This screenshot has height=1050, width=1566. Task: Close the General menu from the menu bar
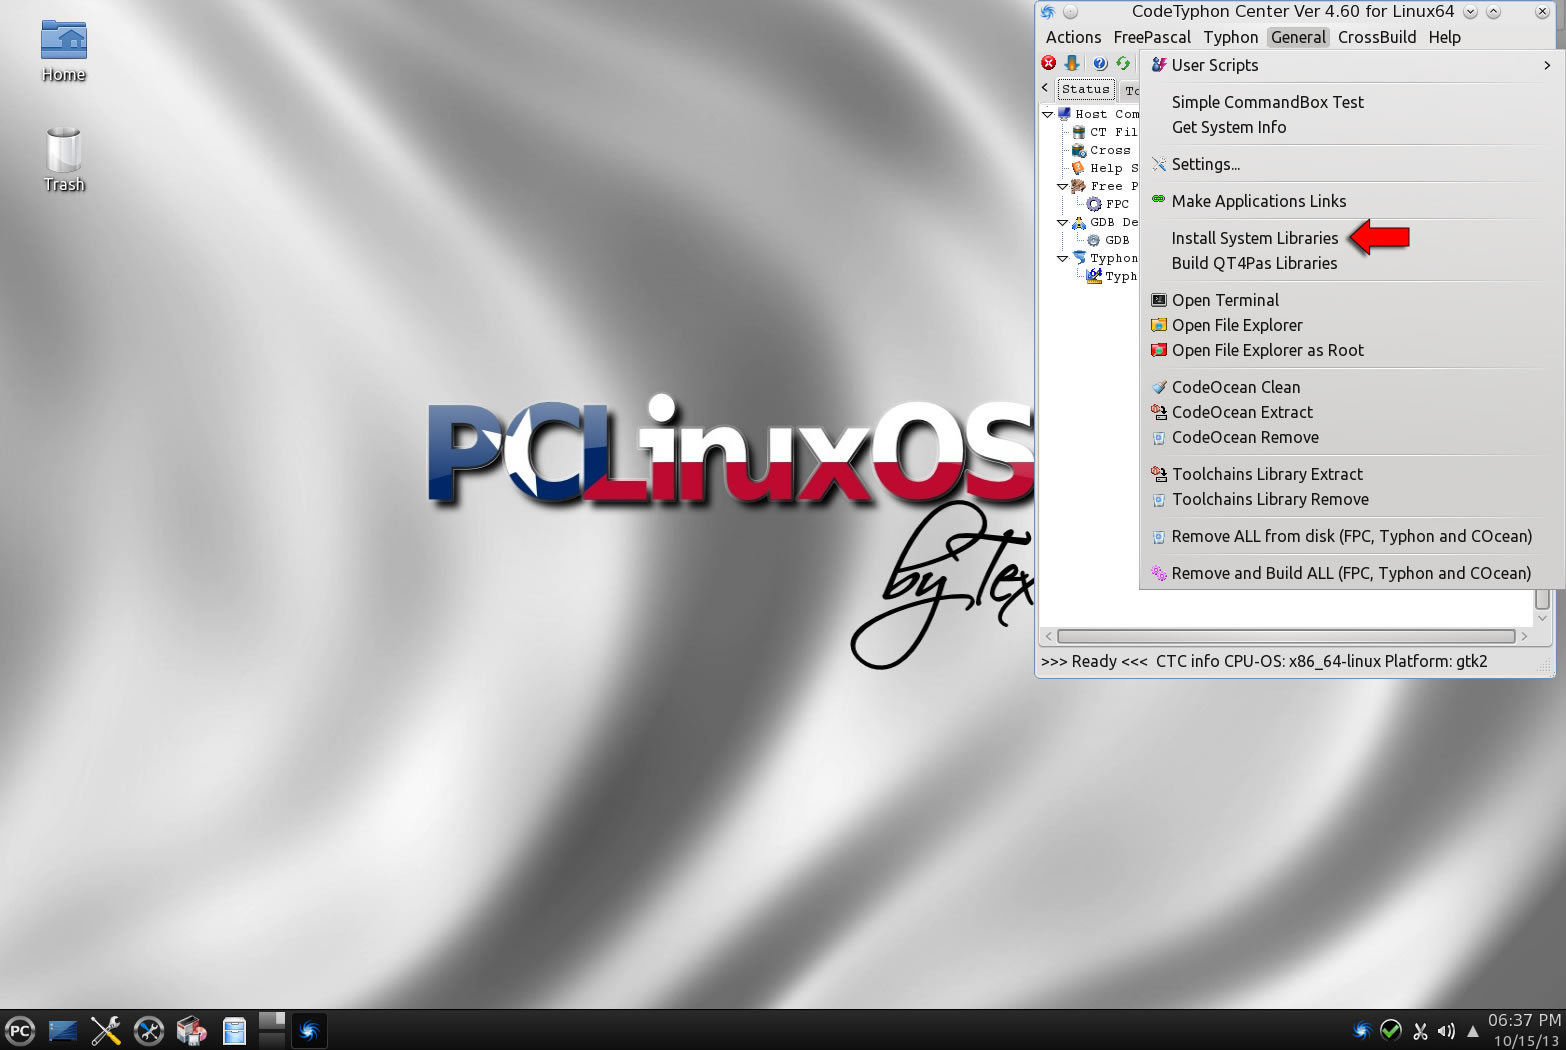point(1298,37)
